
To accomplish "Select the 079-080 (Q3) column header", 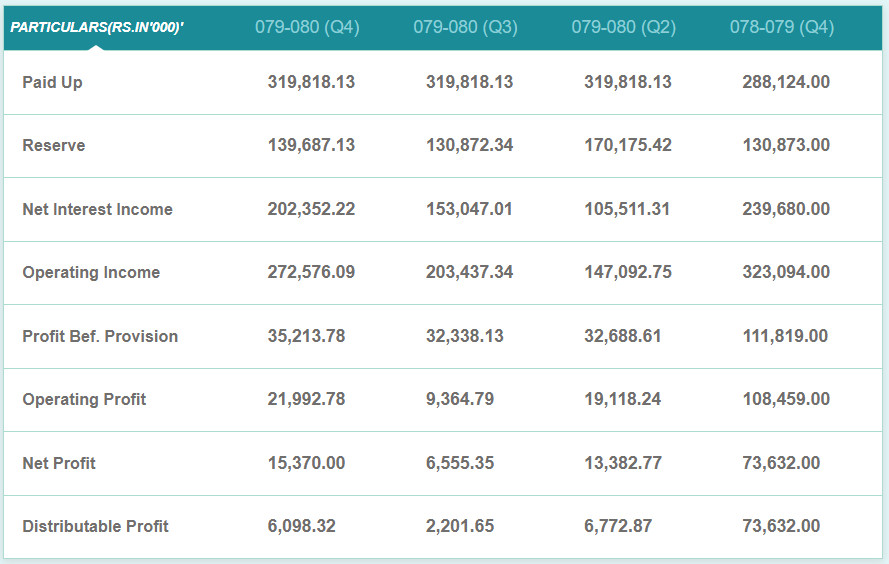I will 465,27.
